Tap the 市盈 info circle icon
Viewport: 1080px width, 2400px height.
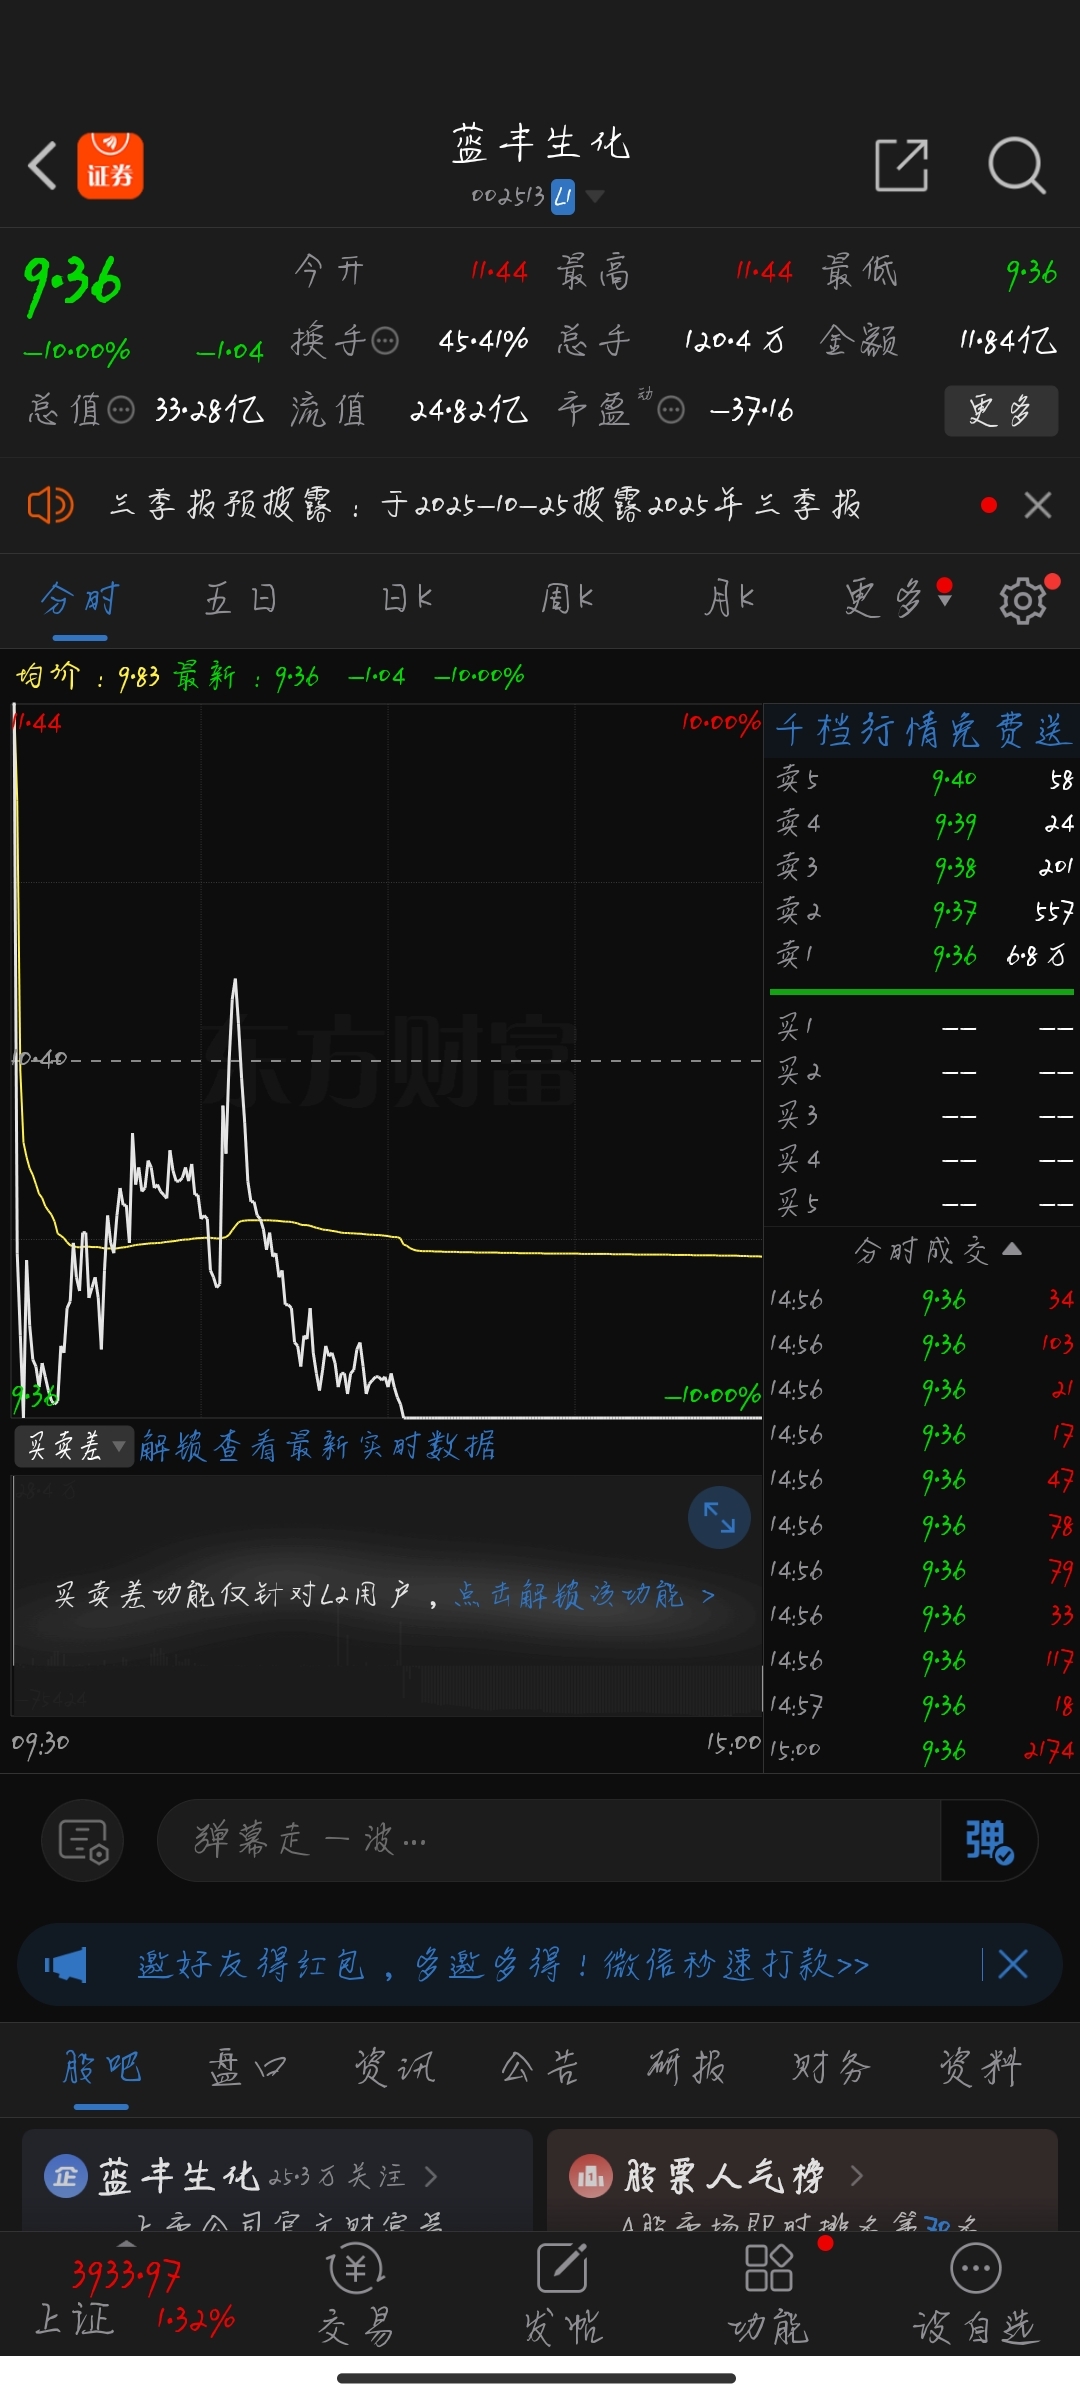click(x=671, y=410)
